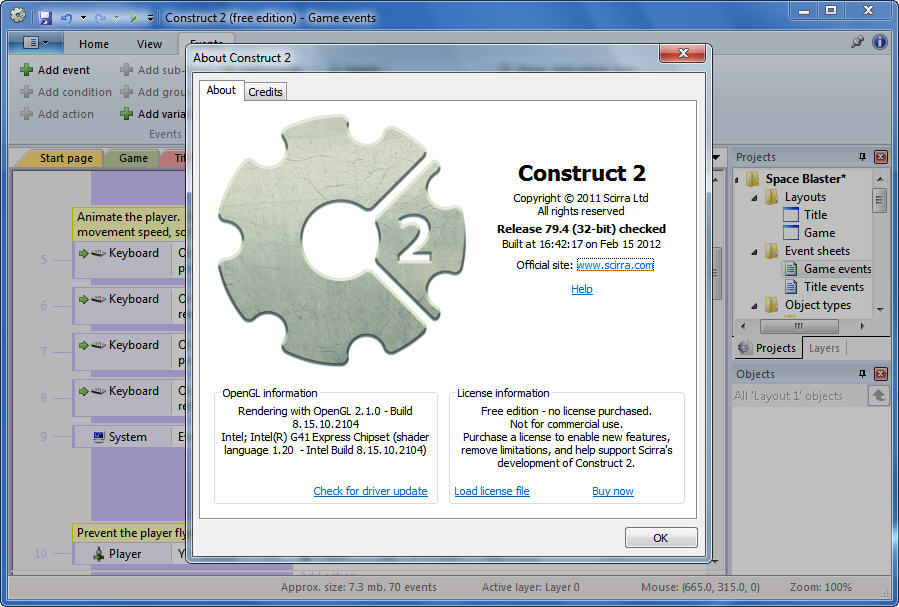
Task: Collapse the Space Blaster project arrow
Action: click(x=737, y=180)
